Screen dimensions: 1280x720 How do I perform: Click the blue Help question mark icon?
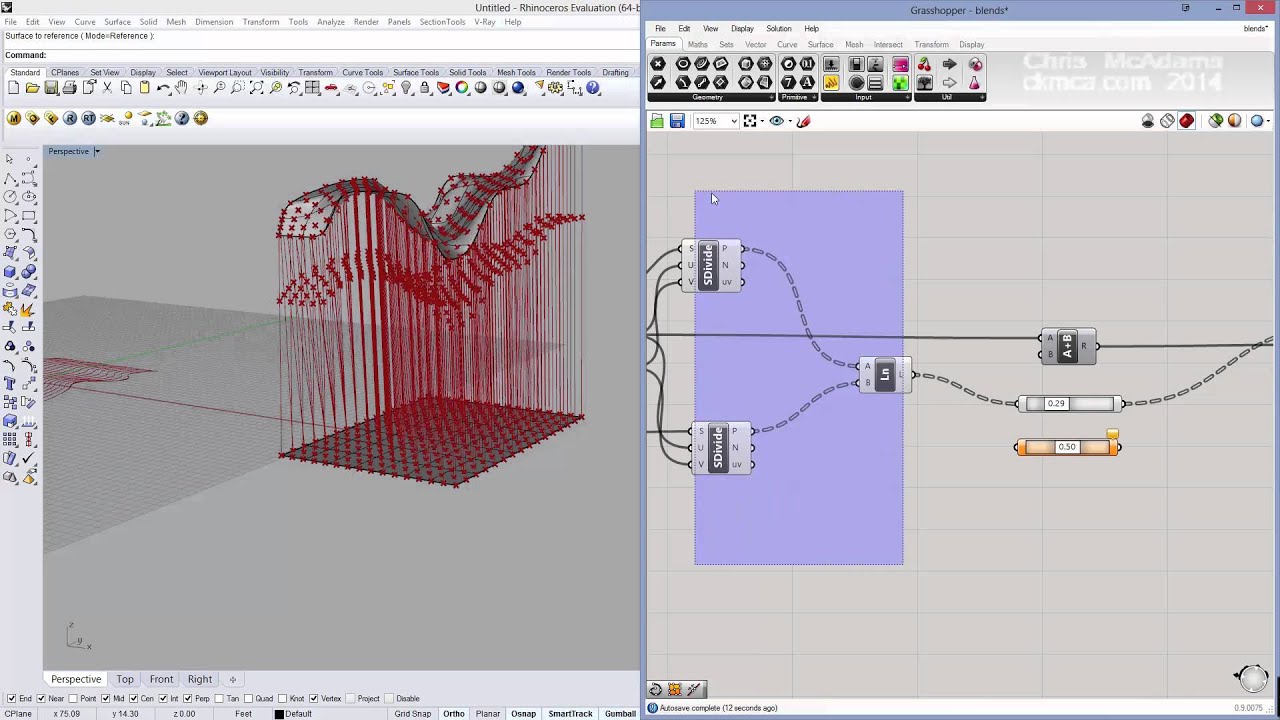pyautogui.click(x=593, y=88)
